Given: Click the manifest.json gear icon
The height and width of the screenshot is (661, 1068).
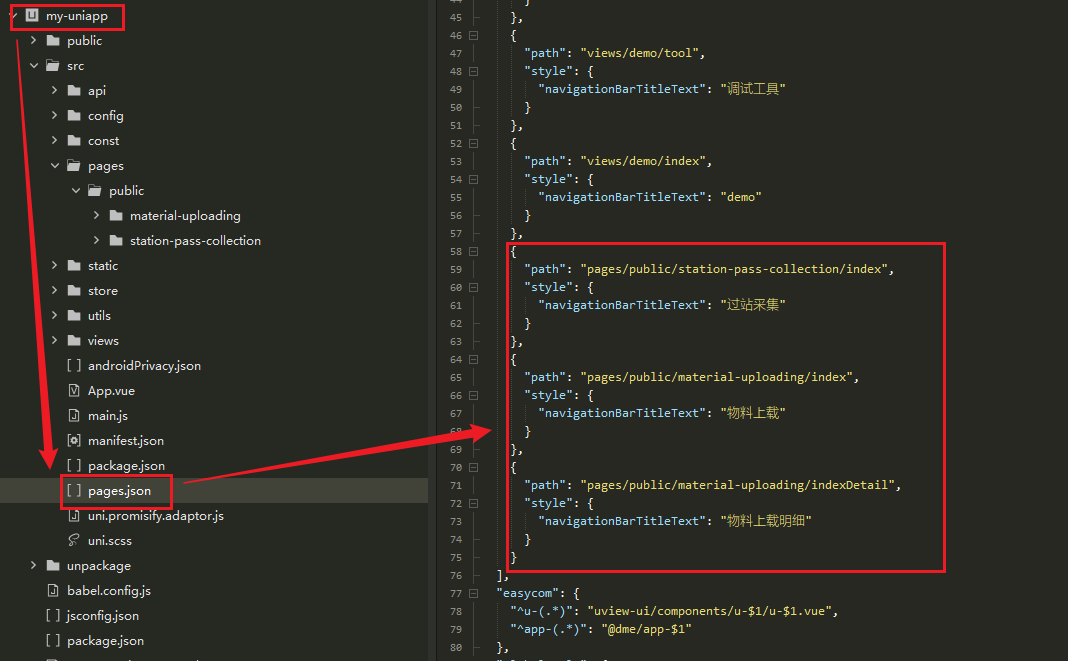Looking at the screenshot, I should coord(73,441).
